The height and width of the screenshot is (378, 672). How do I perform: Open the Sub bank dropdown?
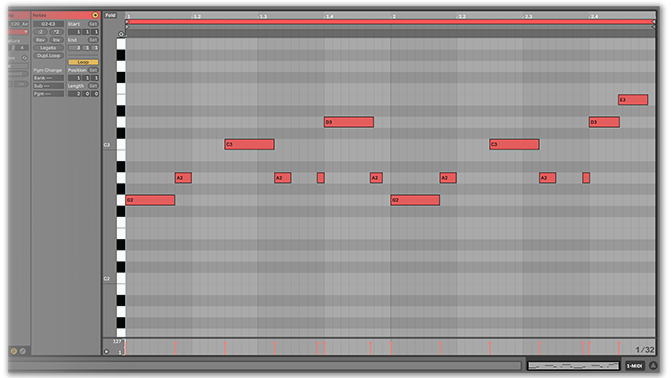(48, 86)
